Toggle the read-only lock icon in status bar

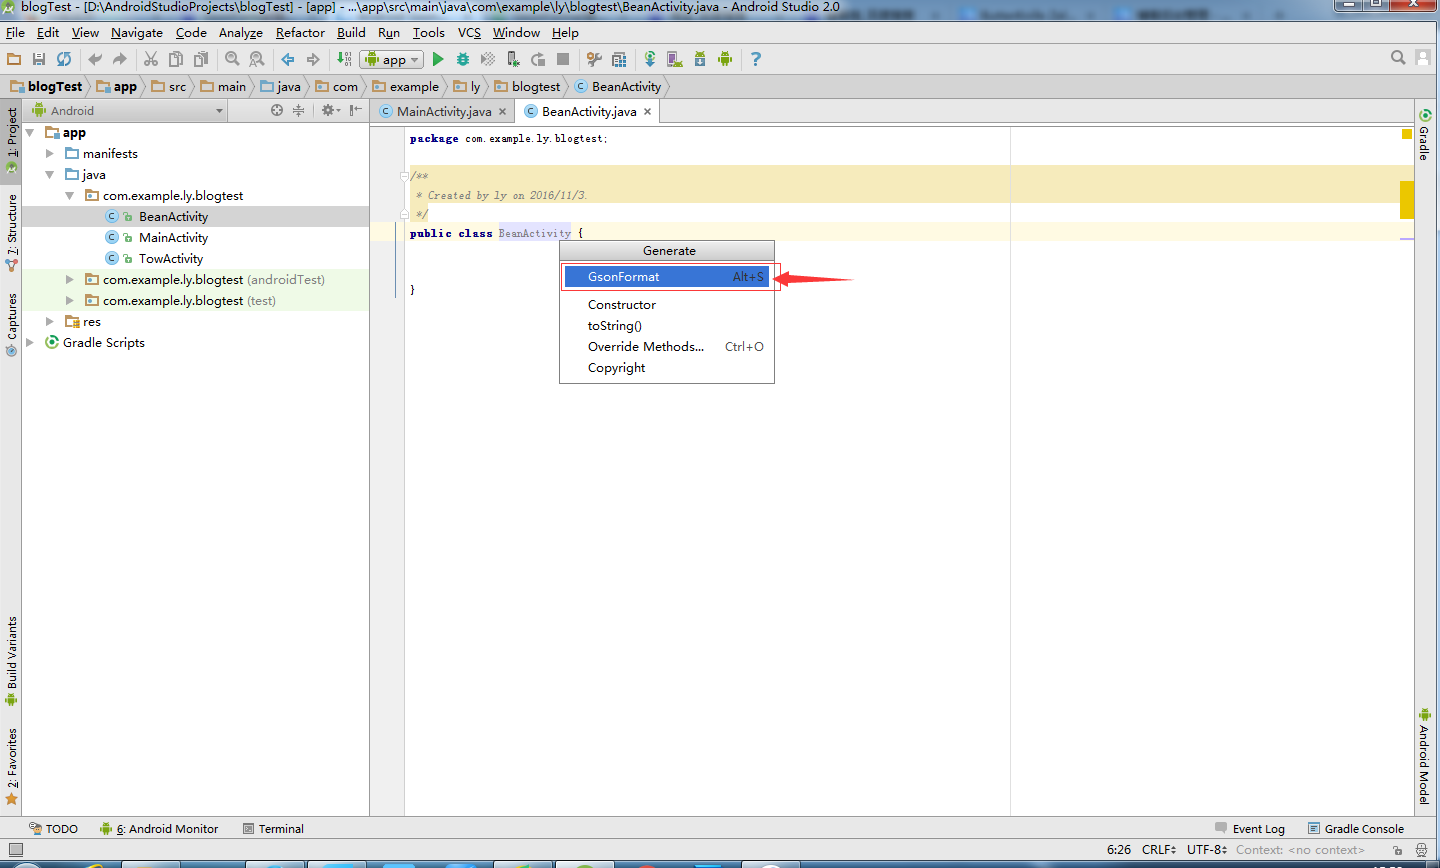(1397, 850)
